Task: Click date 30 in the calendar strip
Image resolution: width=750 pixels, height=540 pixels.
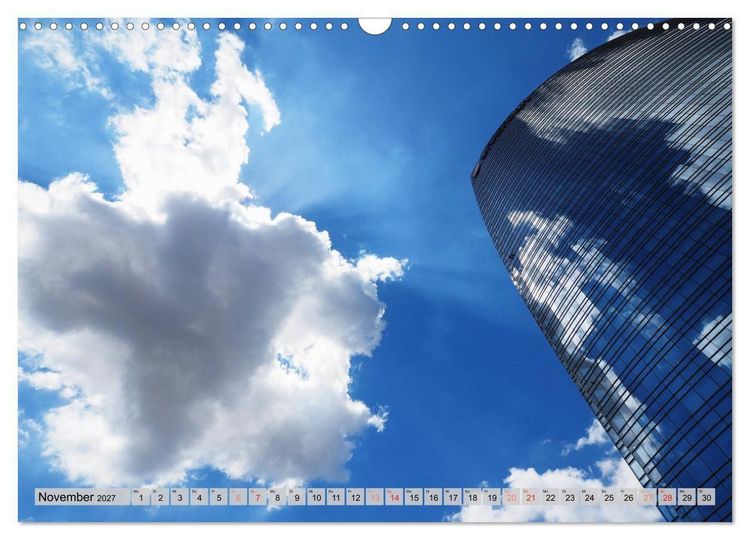Action: coord(706,497)
